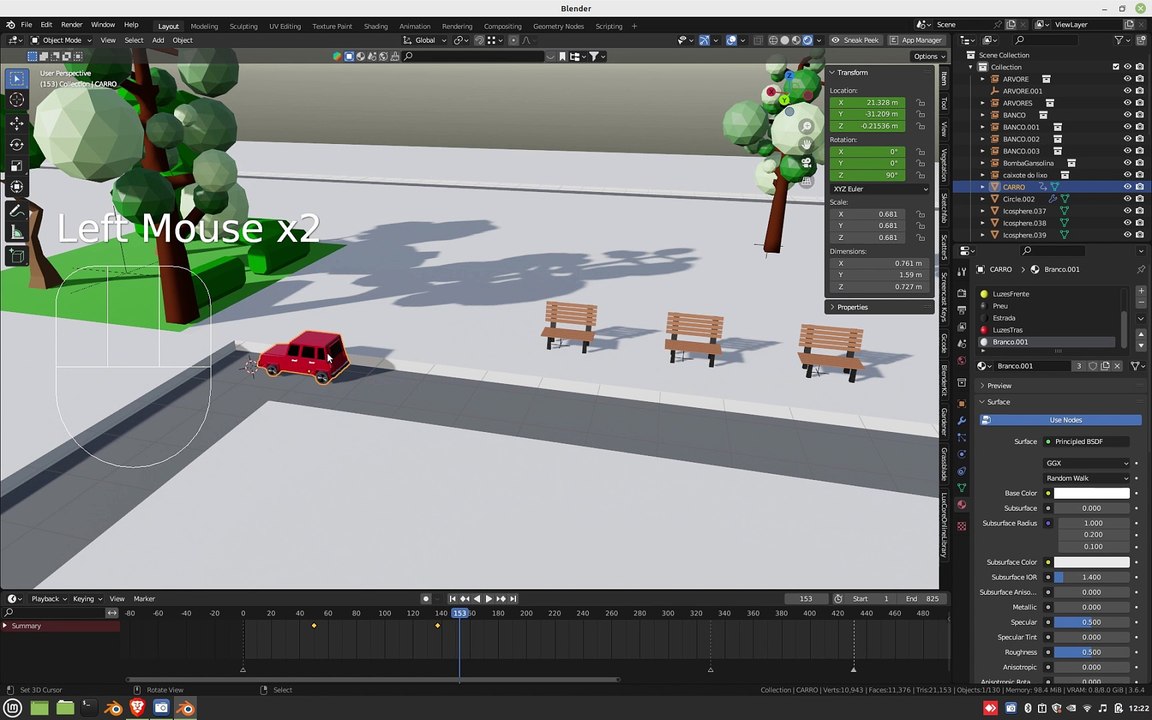Adjust the Roughness 0.500 slider
Viewport: 1152px width, 720px height.
(x=1092, y=652)
